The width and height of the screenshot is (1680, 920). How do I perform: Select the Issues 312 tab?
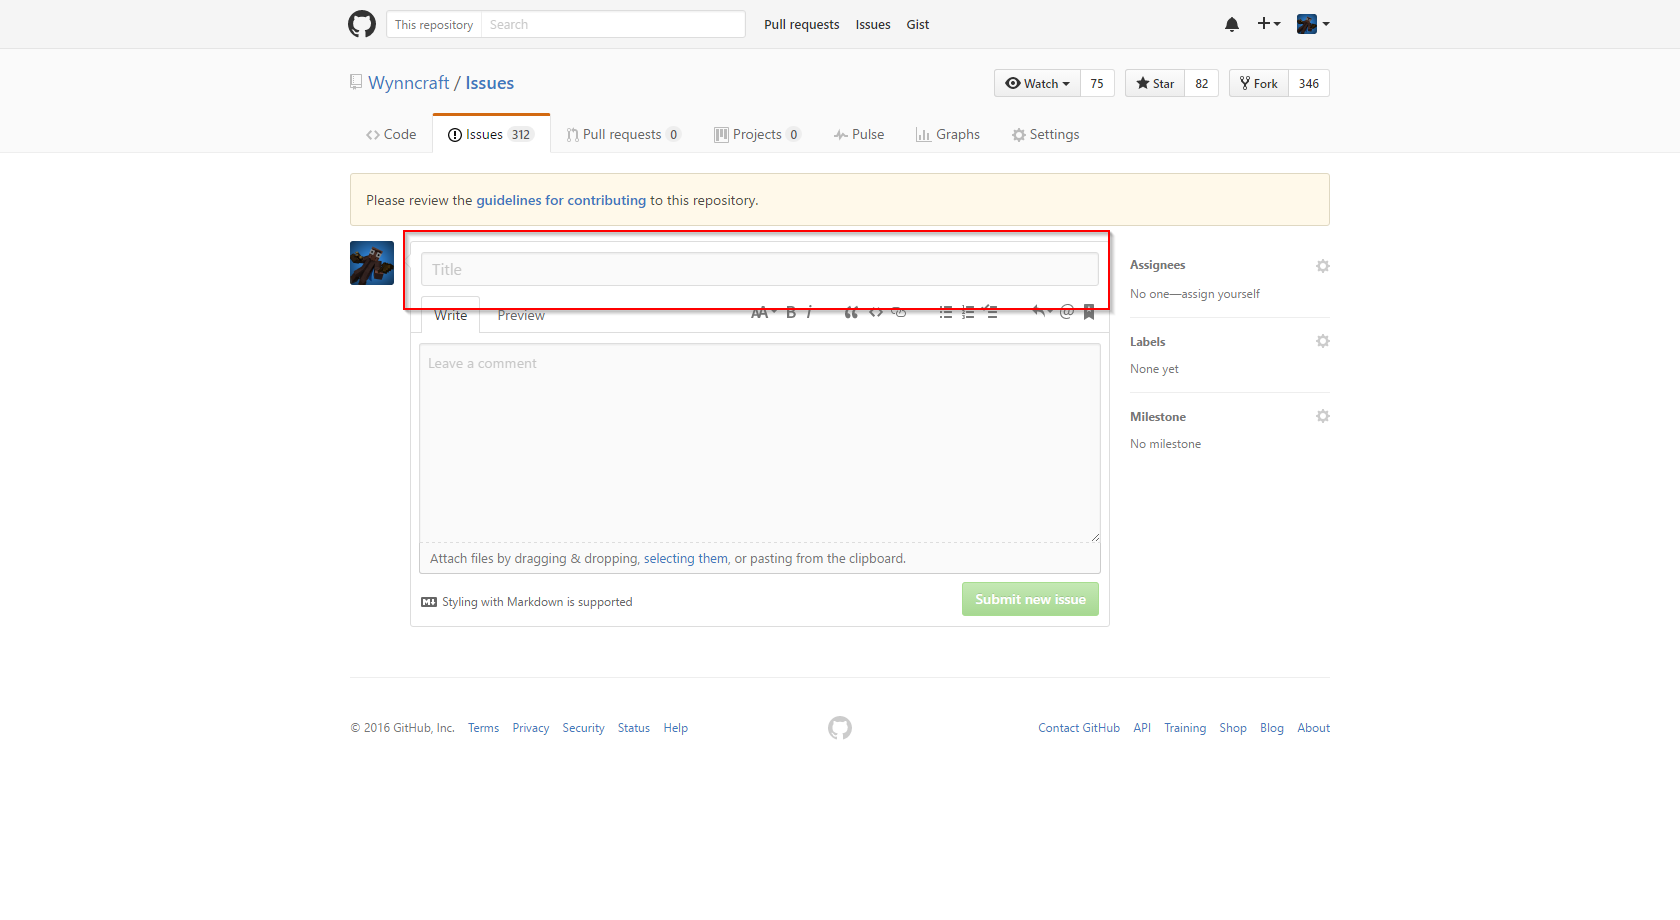tap(491, 134)
